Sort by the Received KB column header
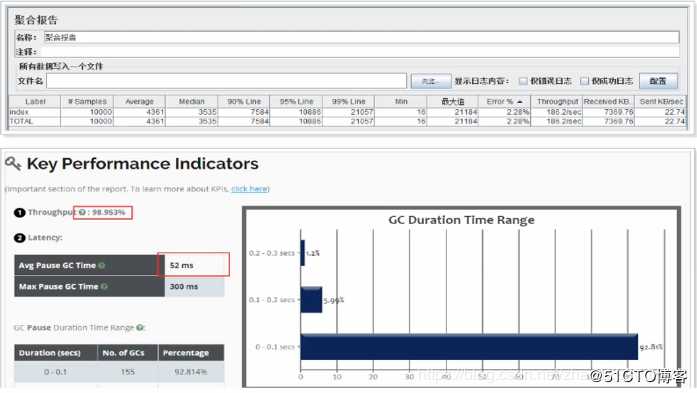This screenshot has height=393, width=697. (x=609, y=101)
